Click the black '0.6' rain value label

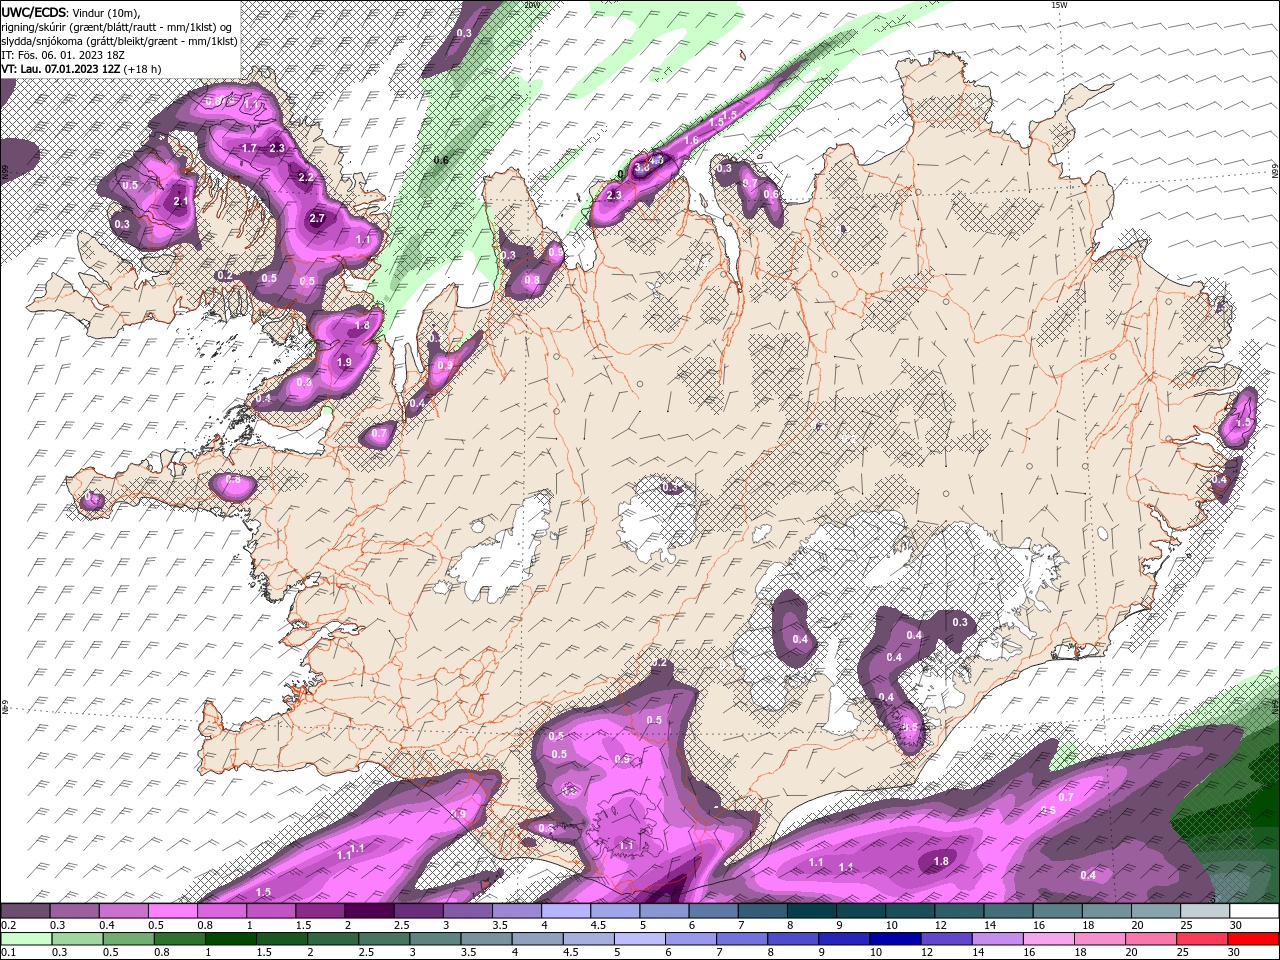441,160
